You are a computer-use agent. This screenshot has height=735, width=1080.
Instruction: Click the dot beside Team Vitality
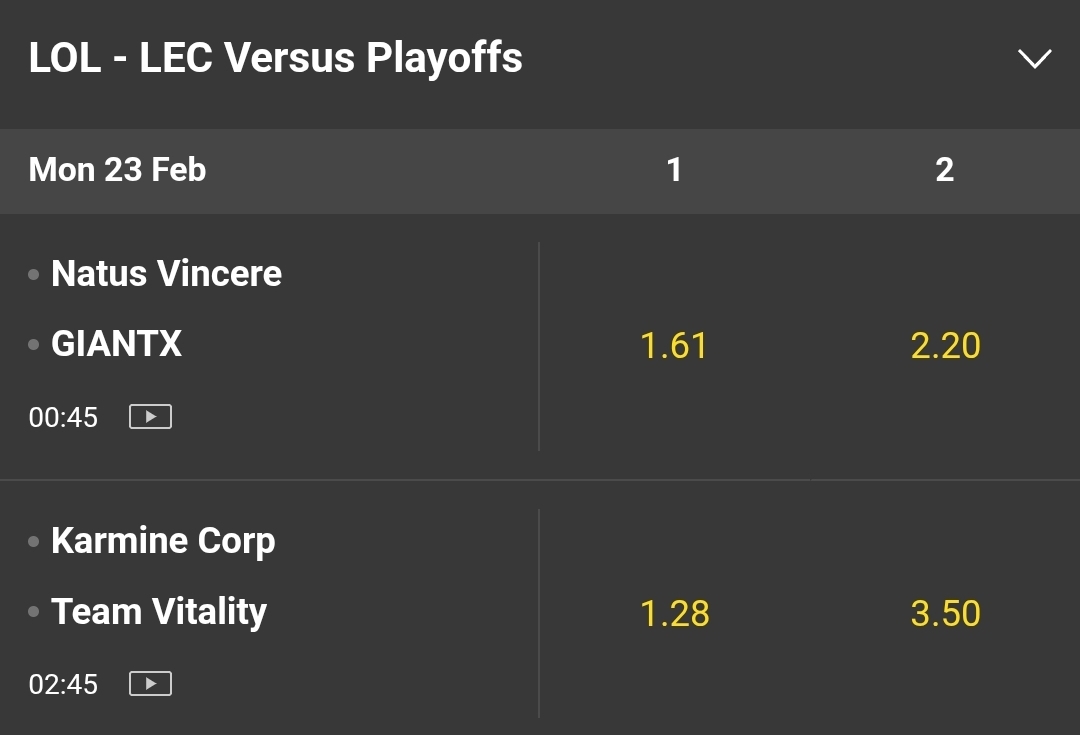point(34,612)
